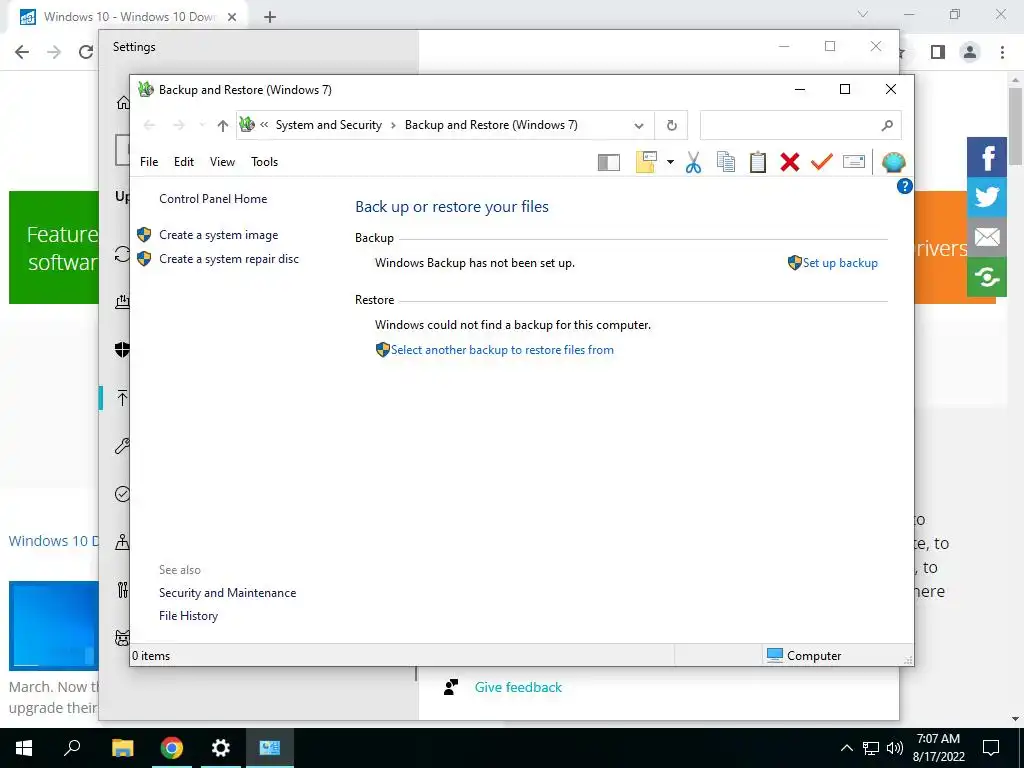
Task: Click the Rename toolbar icon
Action: (x=854, y=161)
